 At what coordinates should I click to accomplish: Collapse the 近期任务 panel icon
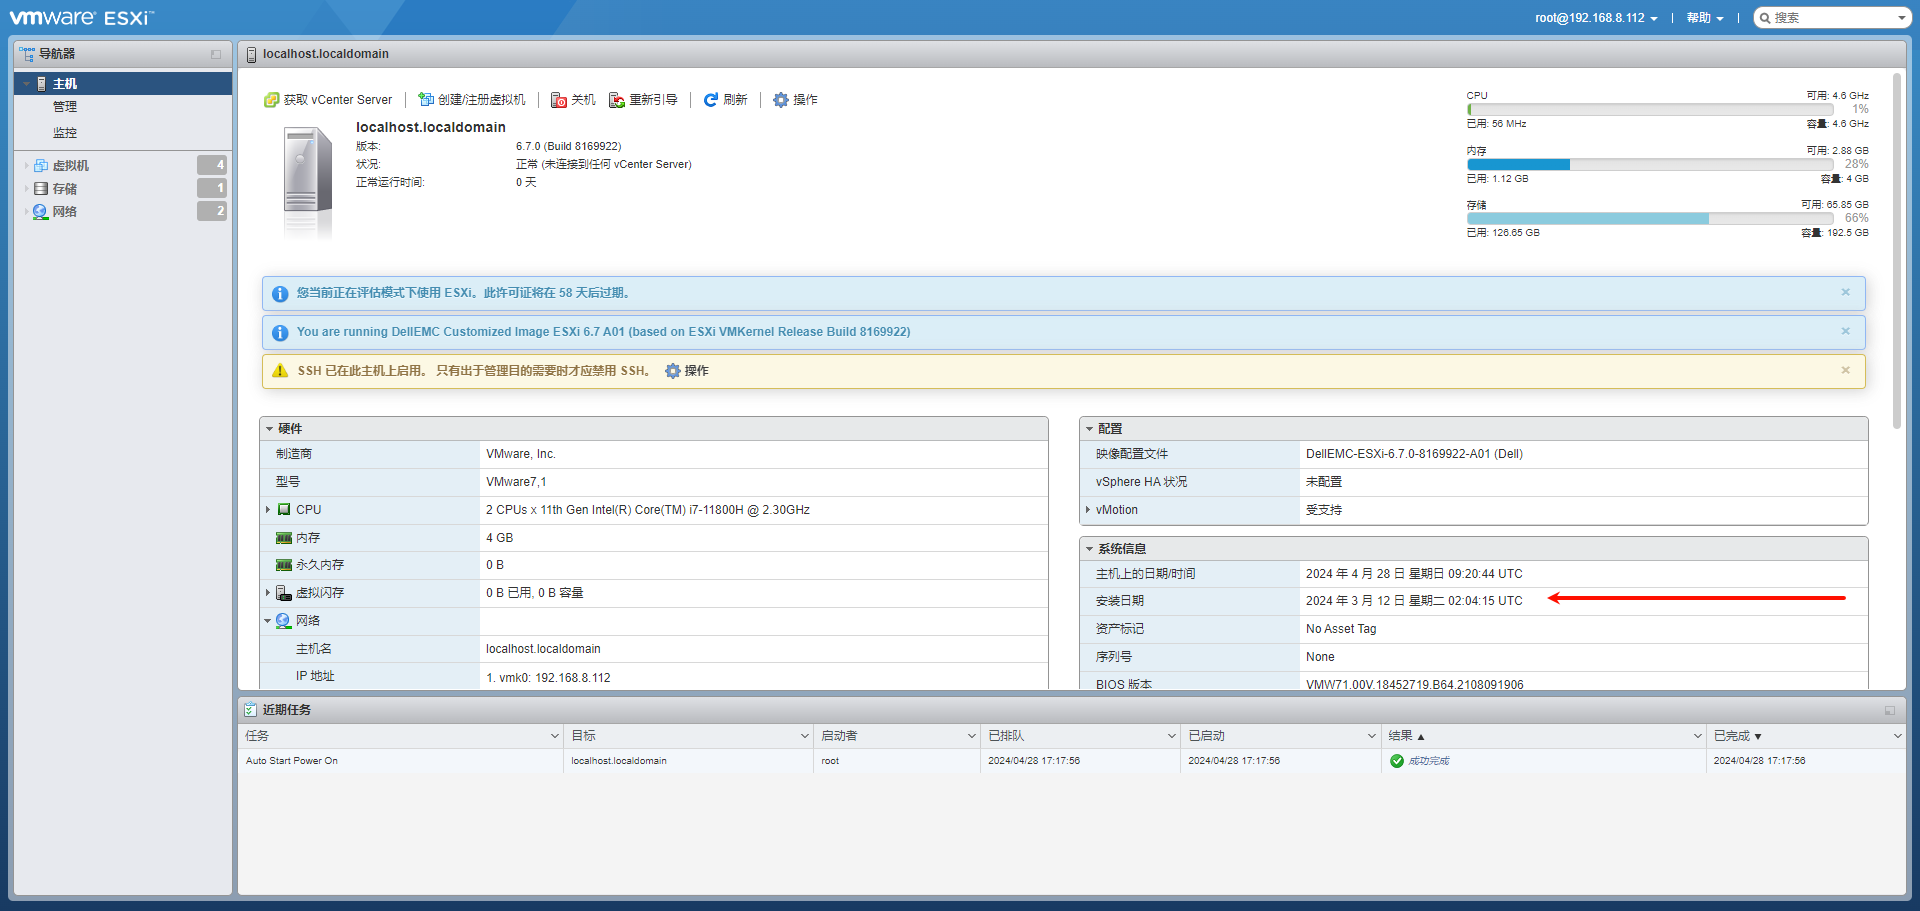click(1890, 711)
